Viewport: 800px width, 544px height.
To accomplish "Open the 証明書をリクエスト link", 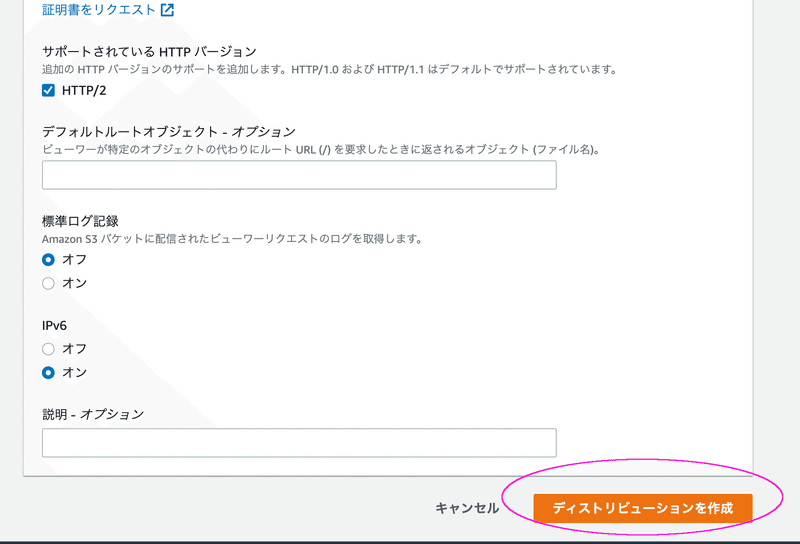I will pyautogui.click(x=98, y=10).
